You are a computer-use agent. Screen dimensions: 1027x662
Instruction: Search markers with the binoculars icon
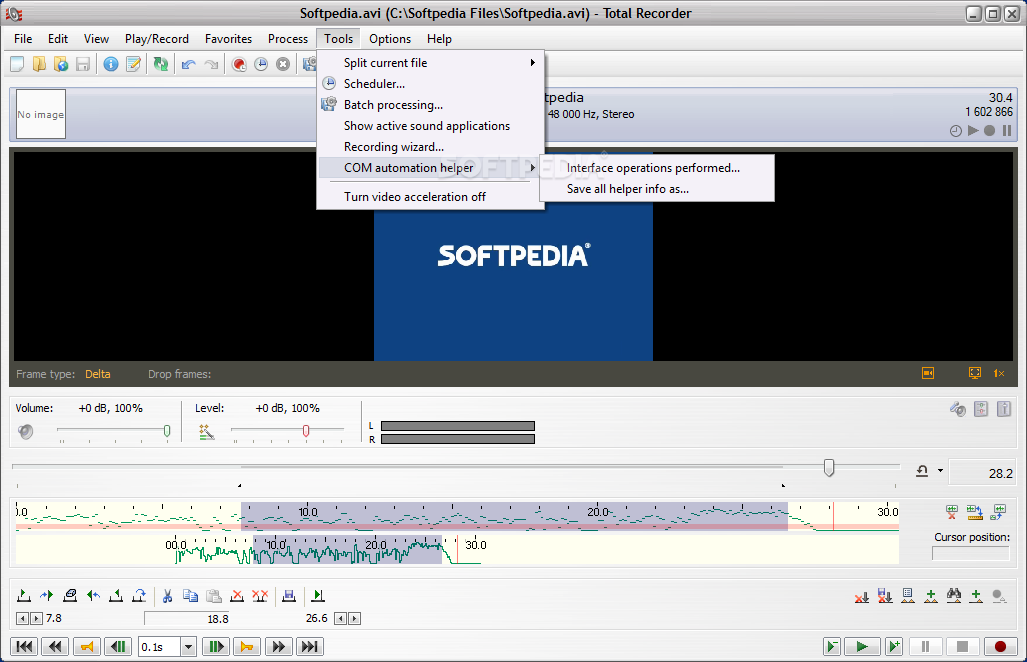point(954,595)
